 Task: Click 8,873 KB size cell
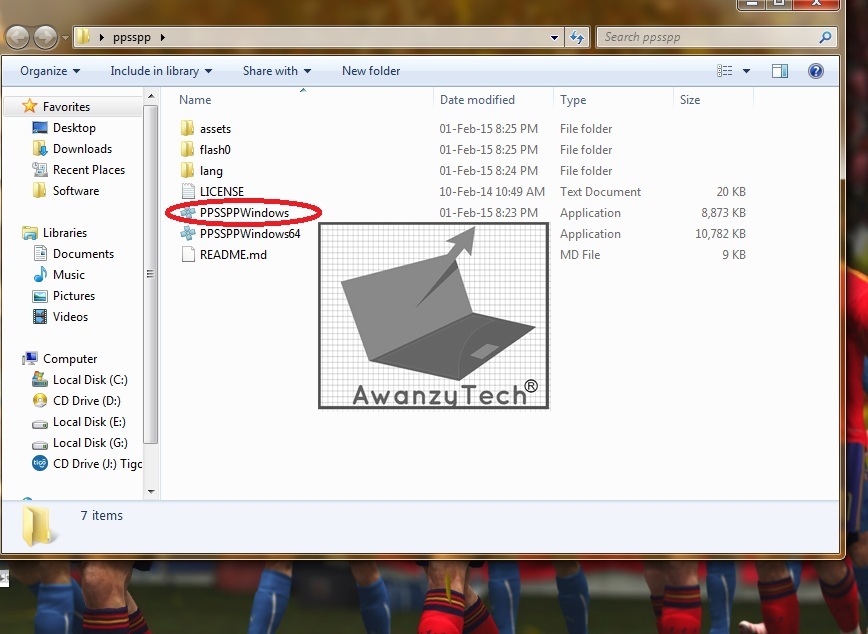(x=723, y=213)
